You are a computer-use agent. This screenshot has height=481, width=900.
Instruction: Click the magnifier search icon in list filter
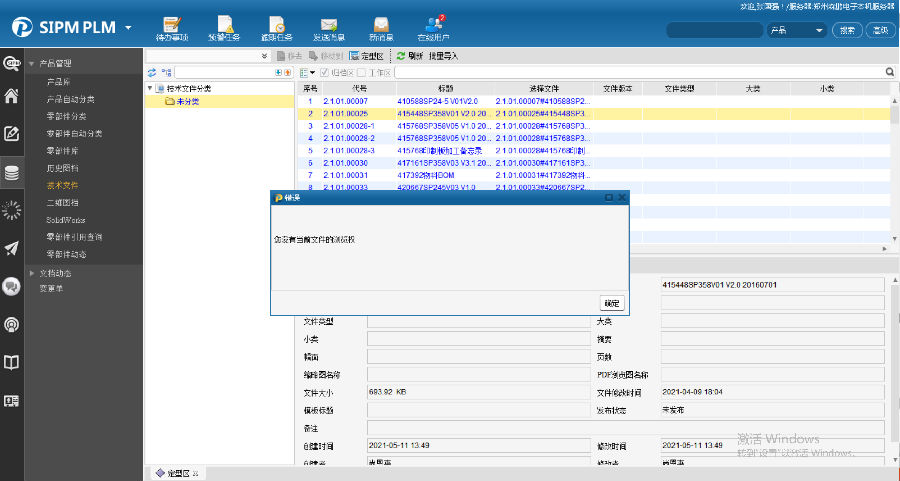889,72
